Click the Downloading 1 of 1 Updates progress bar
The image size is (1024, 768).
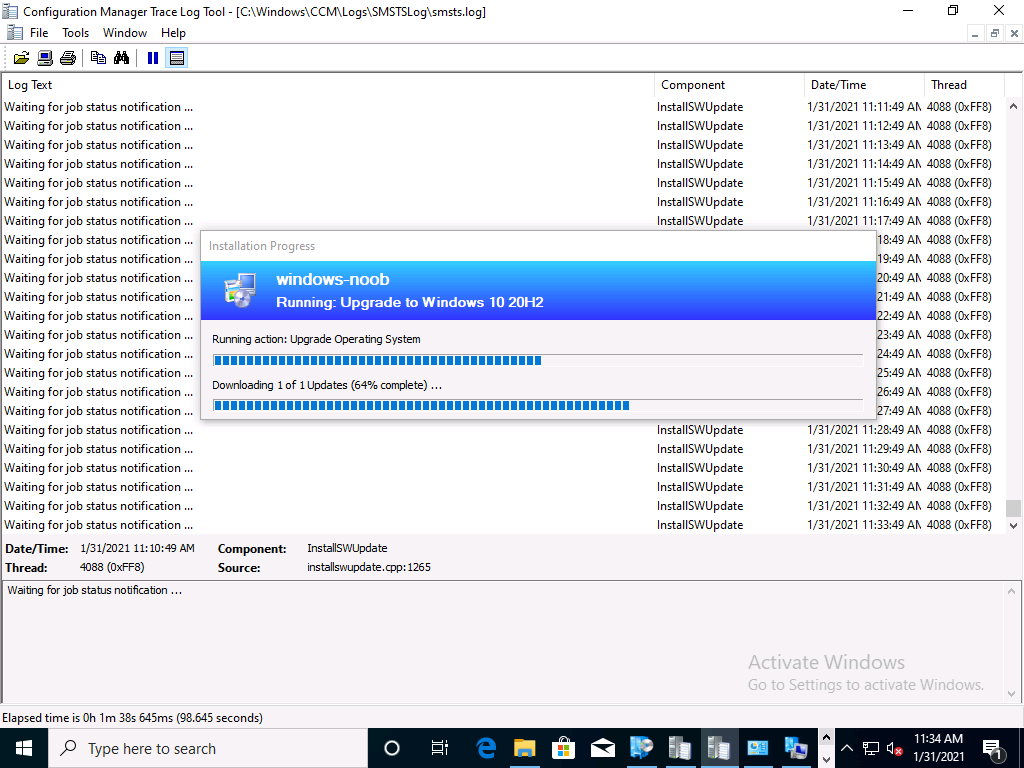[x=538, y=406]
